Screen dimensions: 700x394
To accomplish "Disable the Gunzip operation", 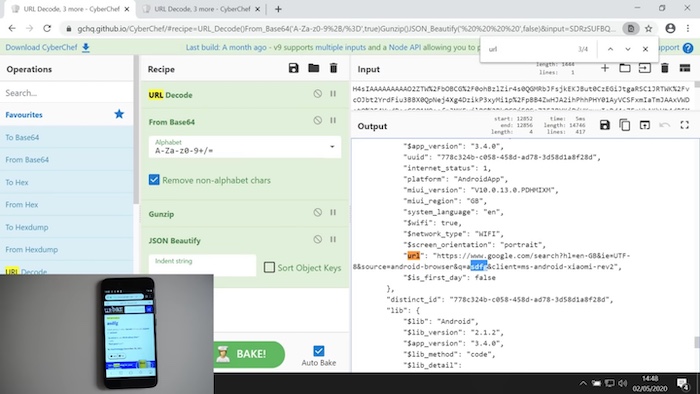I will [x=317, y=212].
